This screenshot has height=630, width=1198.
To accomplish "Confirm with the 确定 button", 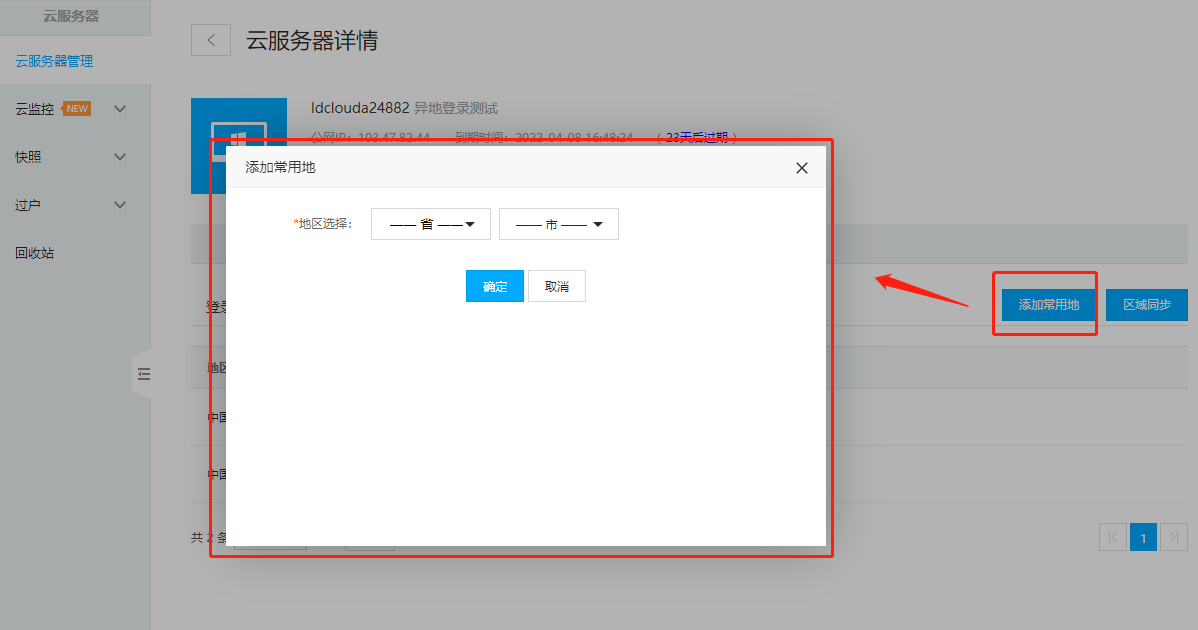I will click(494, 285).
